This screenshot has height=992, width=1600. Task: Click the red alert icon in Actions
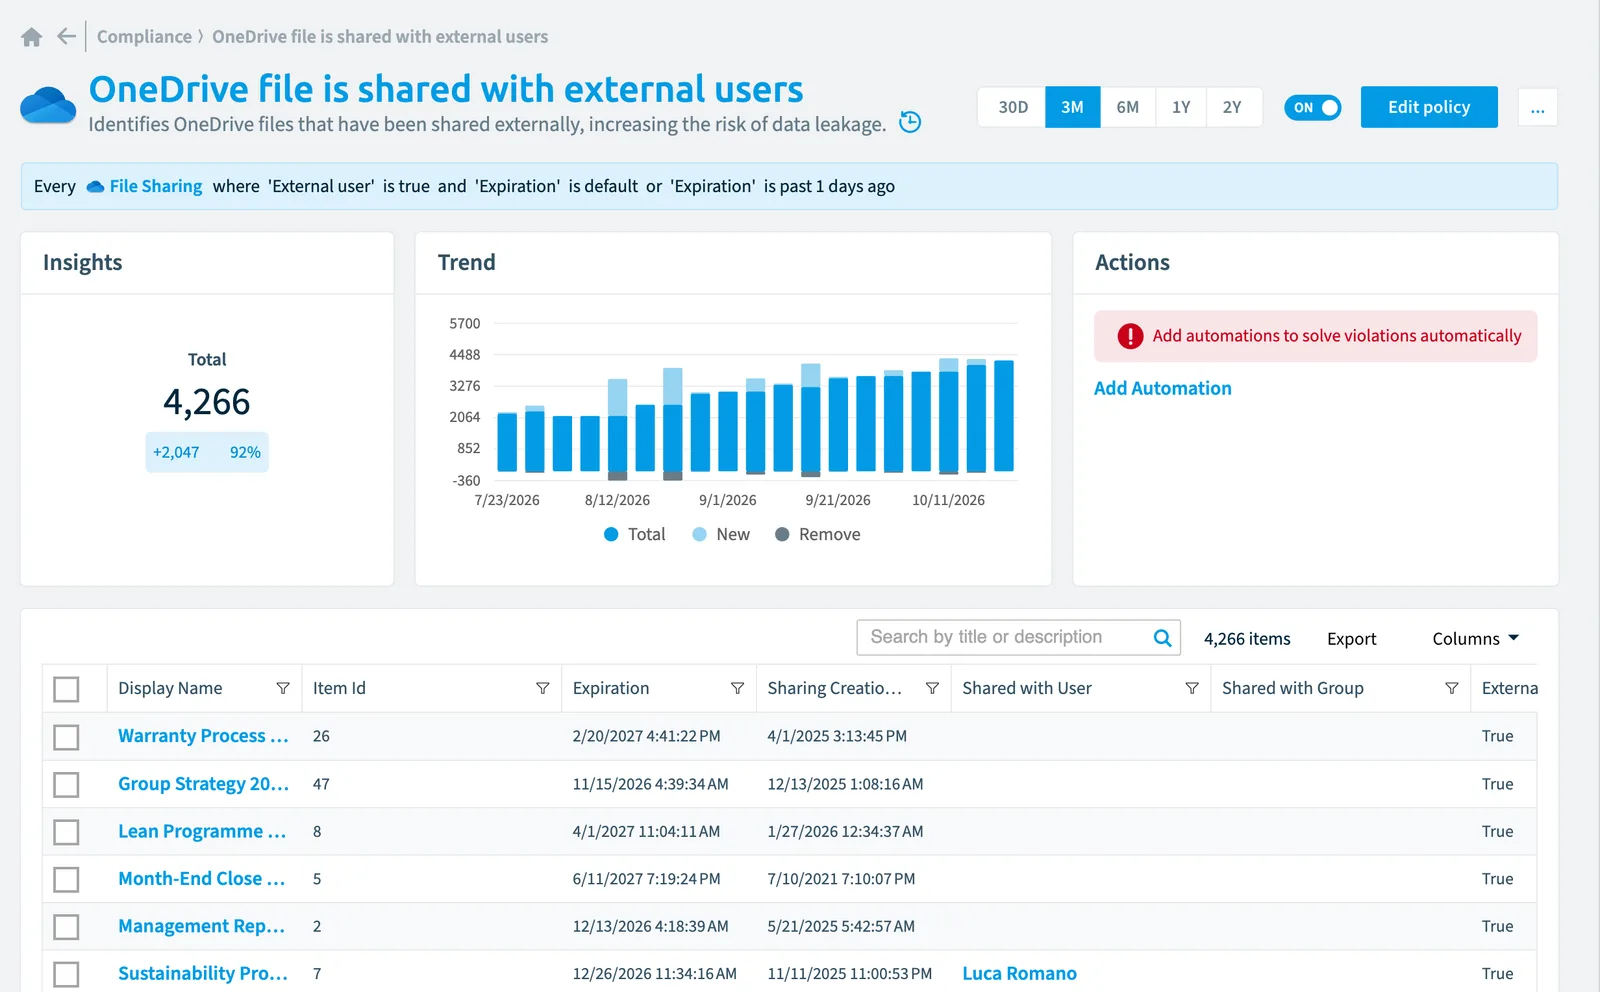(1130, 336)
